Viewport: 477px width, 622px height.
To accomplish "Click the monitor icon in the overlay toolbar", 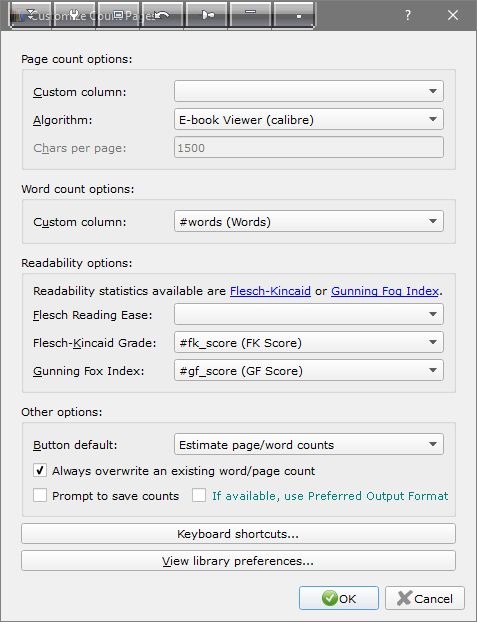I will coord(118,15).
